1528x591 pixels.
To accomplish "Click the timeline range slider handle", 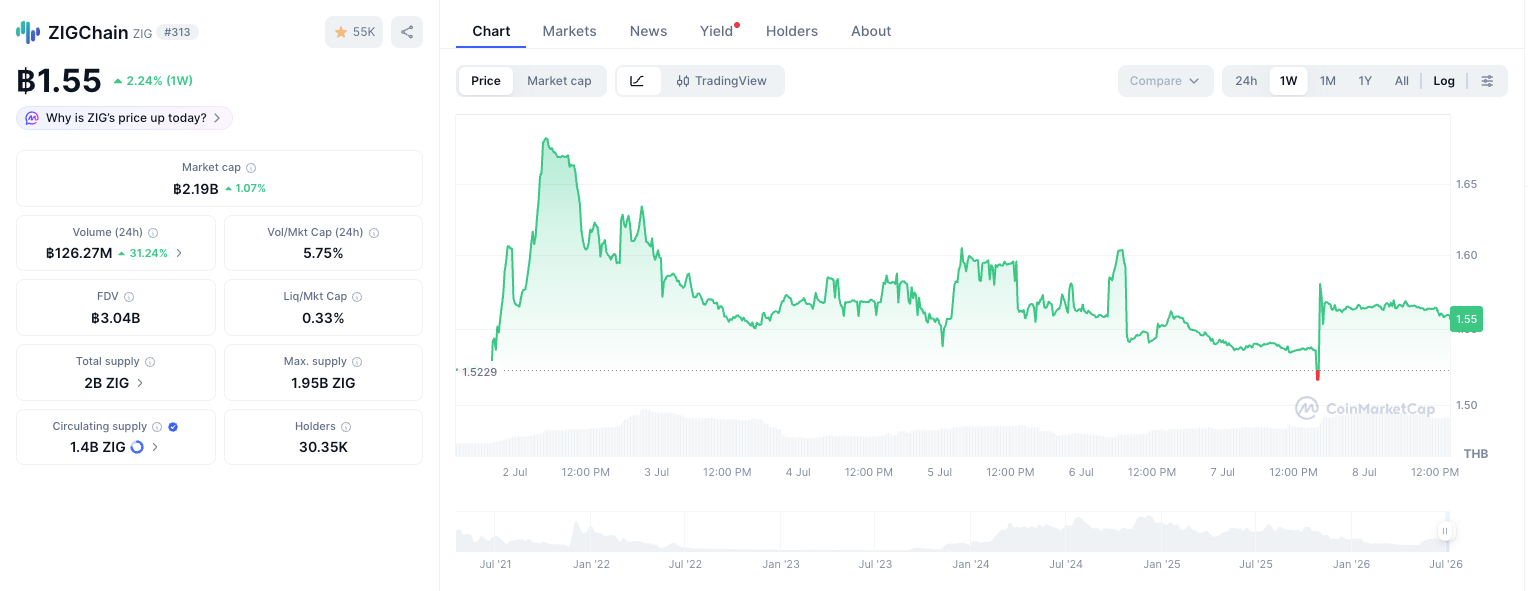I will [1445, 531].
